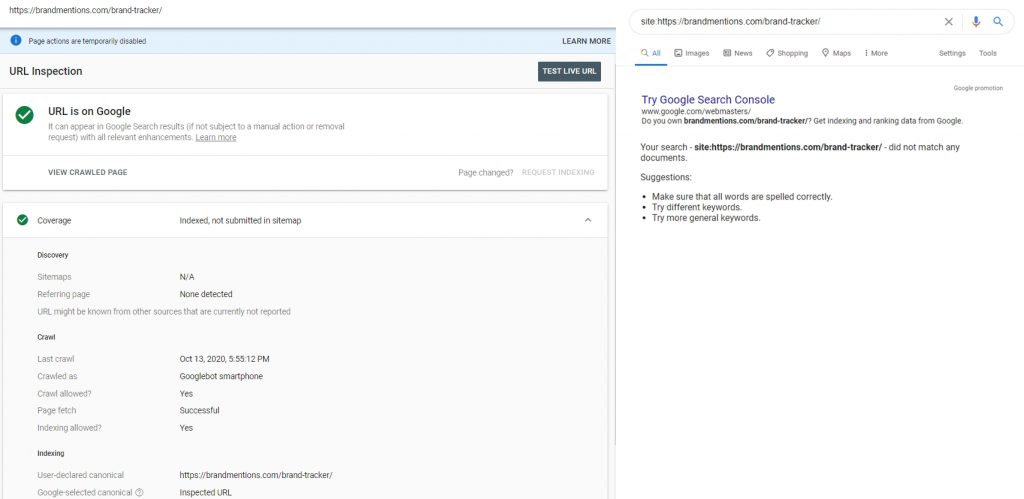Image resolution: width=1024 pixels, height=499 pixels.
Task: Click the help icon next to Google-selected canonical
Action: click(139, 492)
